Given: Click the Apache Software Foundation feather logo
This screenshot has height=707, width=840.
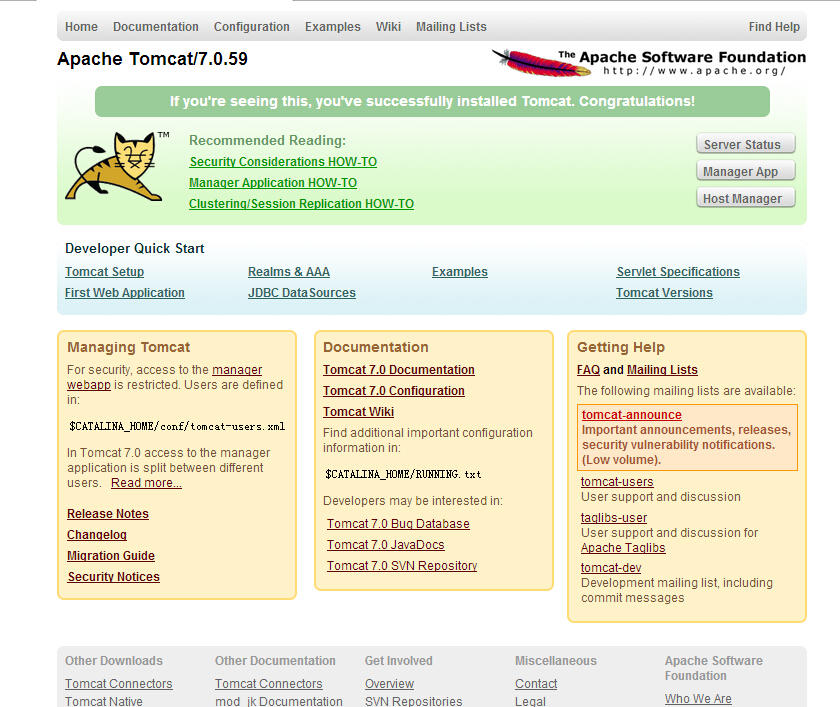Looking at the screenshot, I should [649, 63].
